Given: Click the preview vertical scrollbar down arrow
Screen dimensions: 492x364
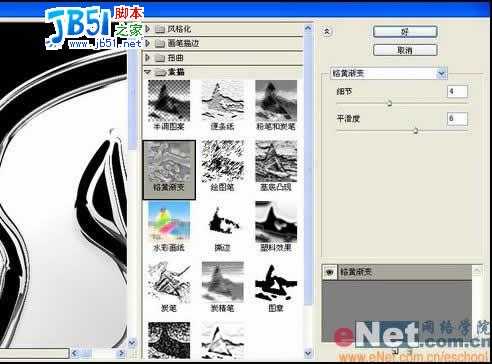Looking at the screenshot, I should 132,342.
